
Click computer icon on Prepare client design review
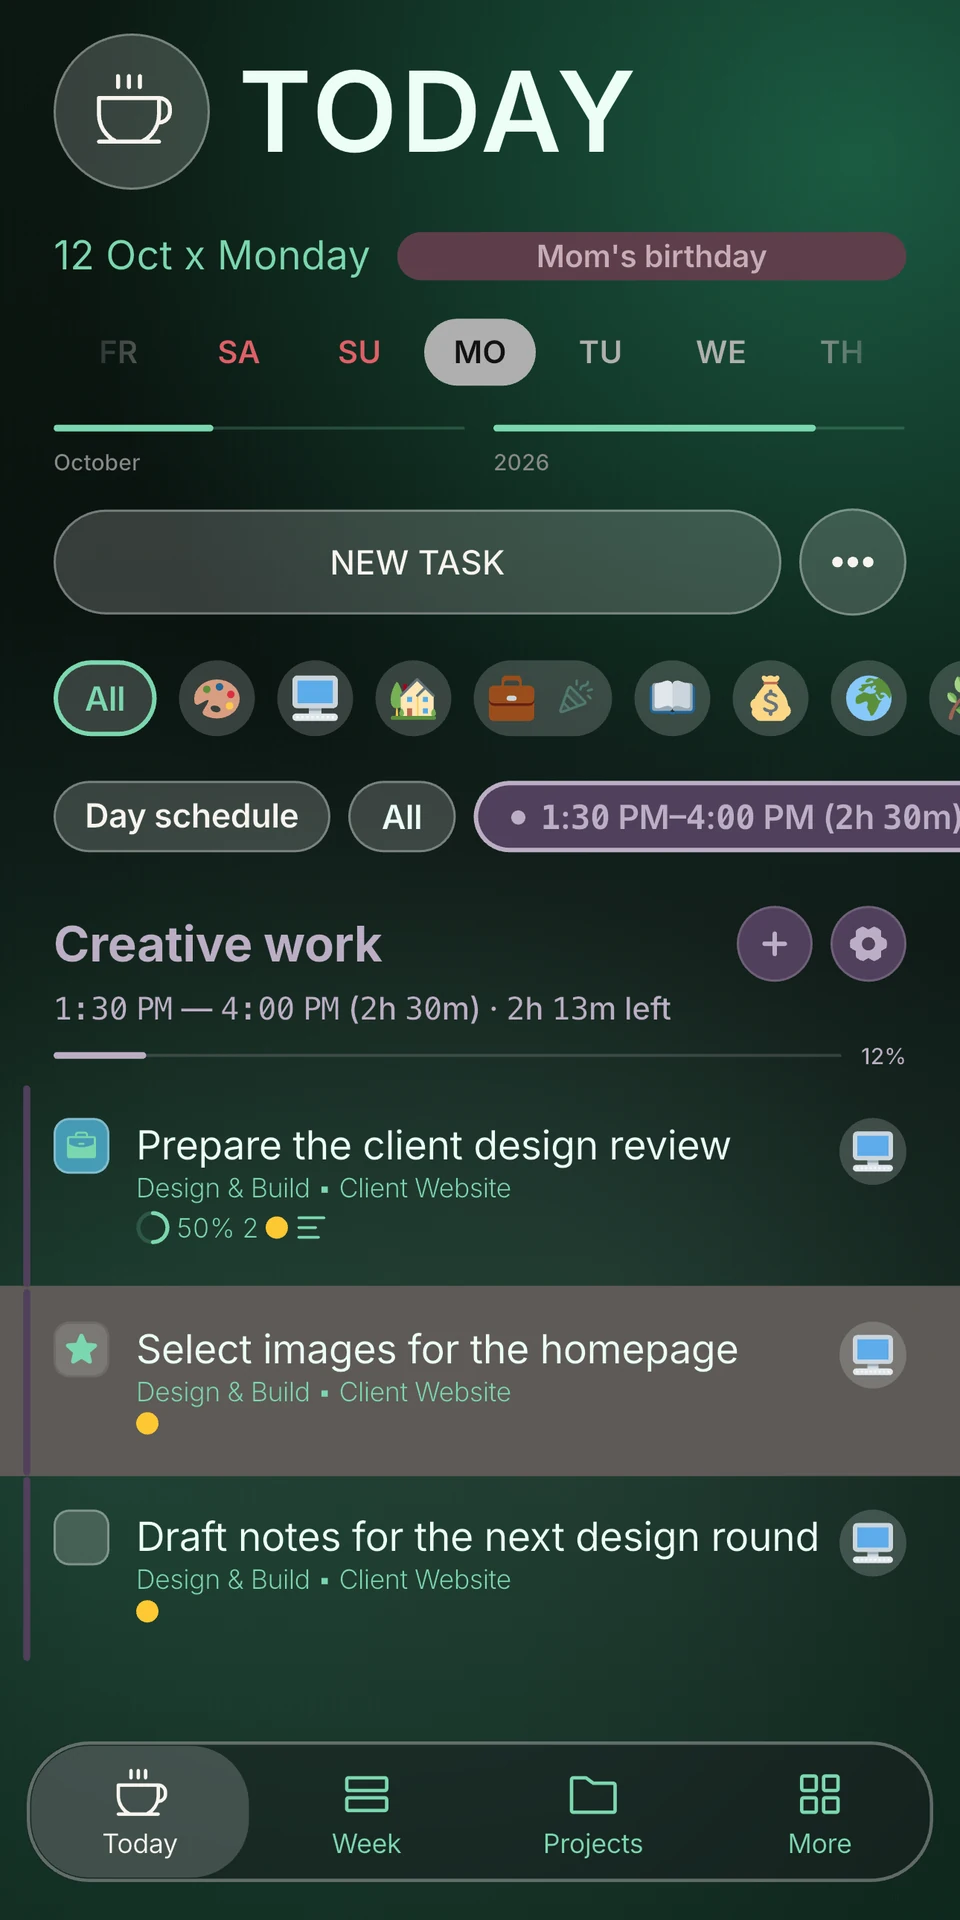pyautogui.click(x=873, y=1151)
